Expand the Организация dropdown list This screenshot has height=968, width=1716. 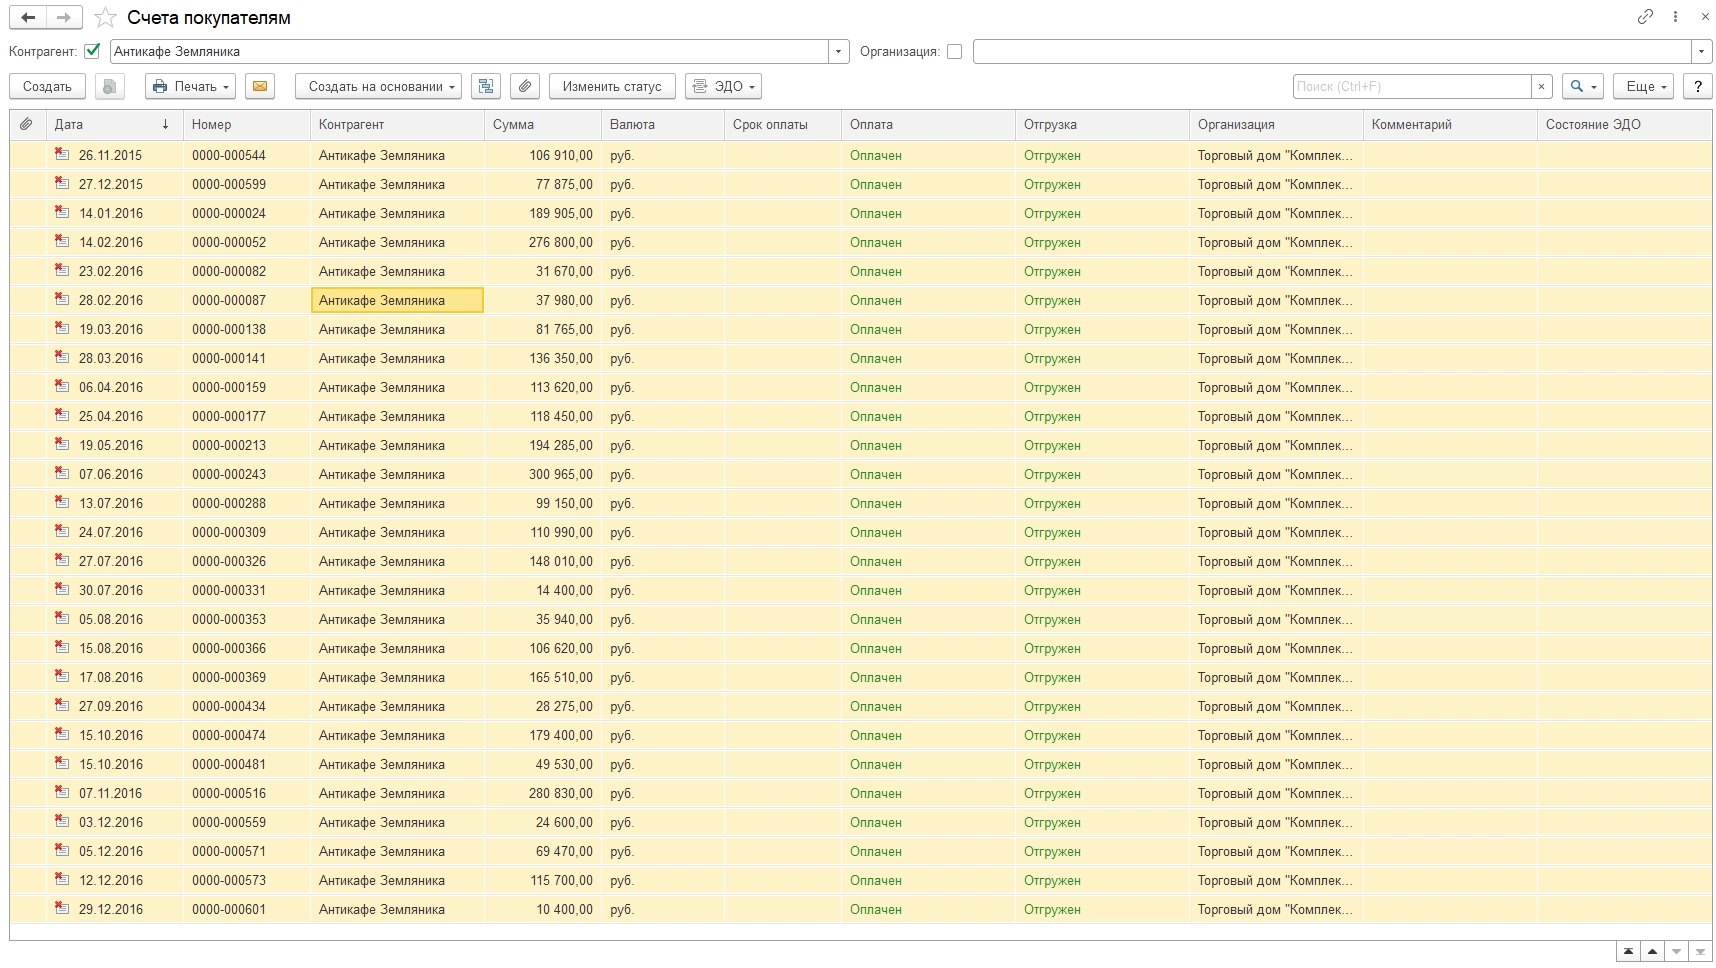click(1701, 51)
